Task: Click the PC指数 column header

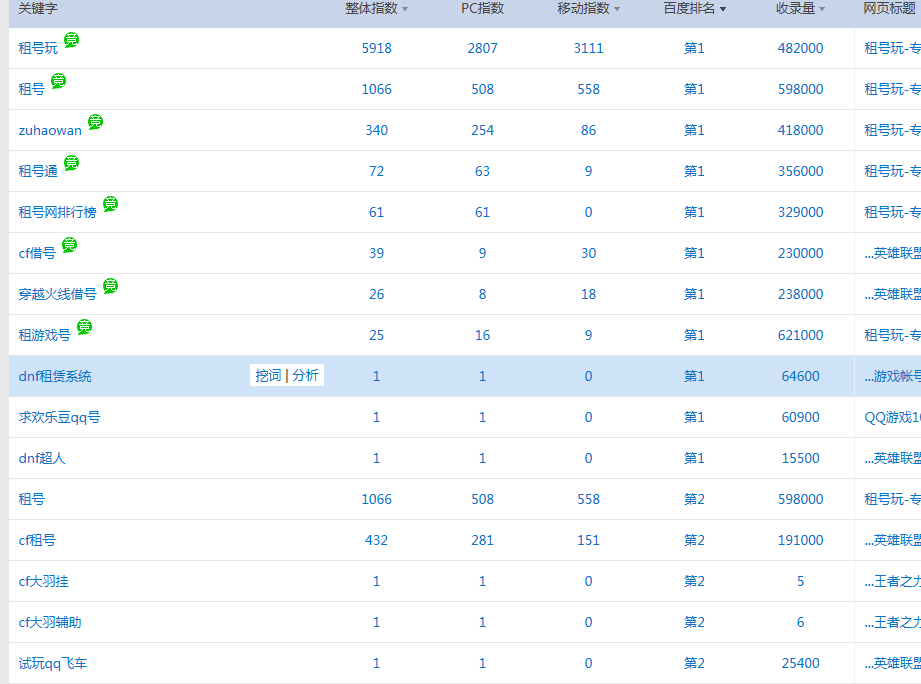Action: (482, 8)
